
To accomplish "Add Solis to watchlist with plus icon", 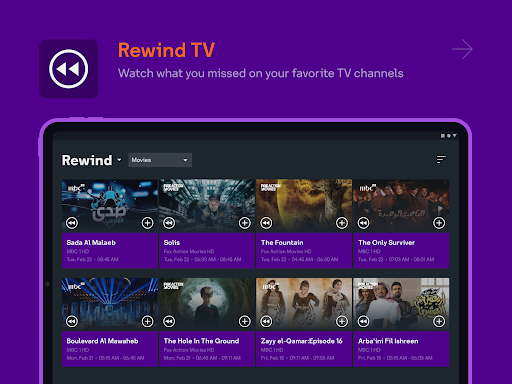I will (x=245, y=223).
